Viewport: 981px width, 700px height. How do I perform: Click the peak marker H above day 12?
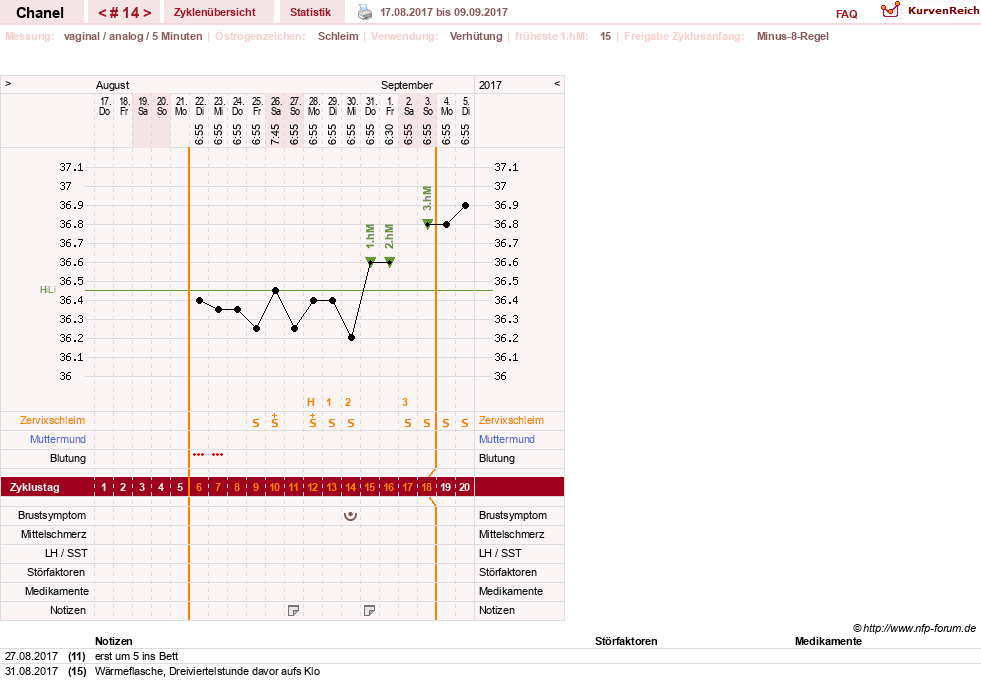pyautogui.click(x=311, y=402)
